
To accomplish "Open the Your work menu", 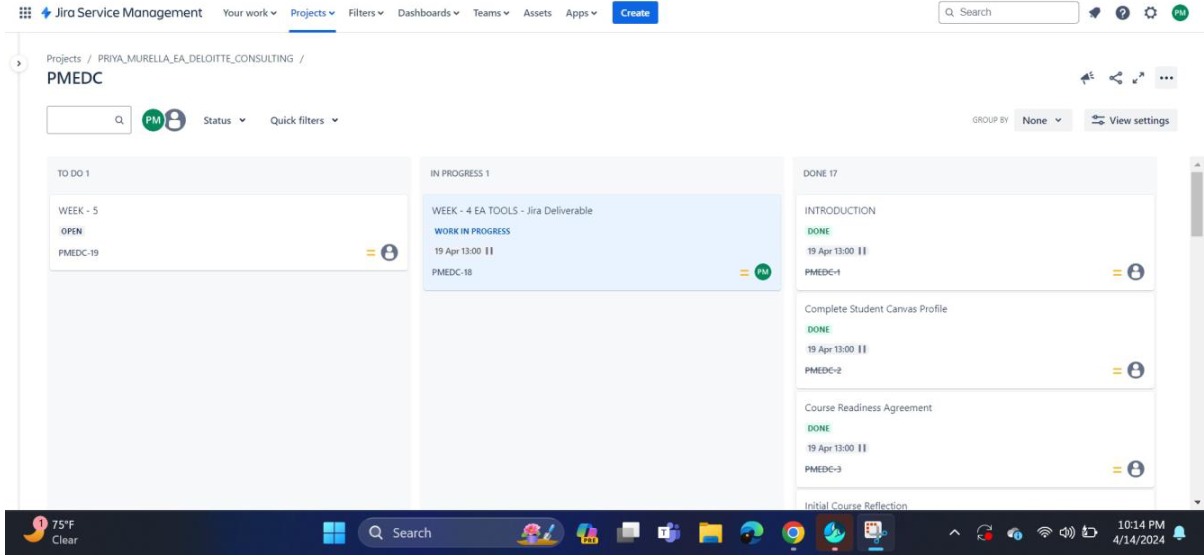I will pyautogui.click(x=249, y=13).
